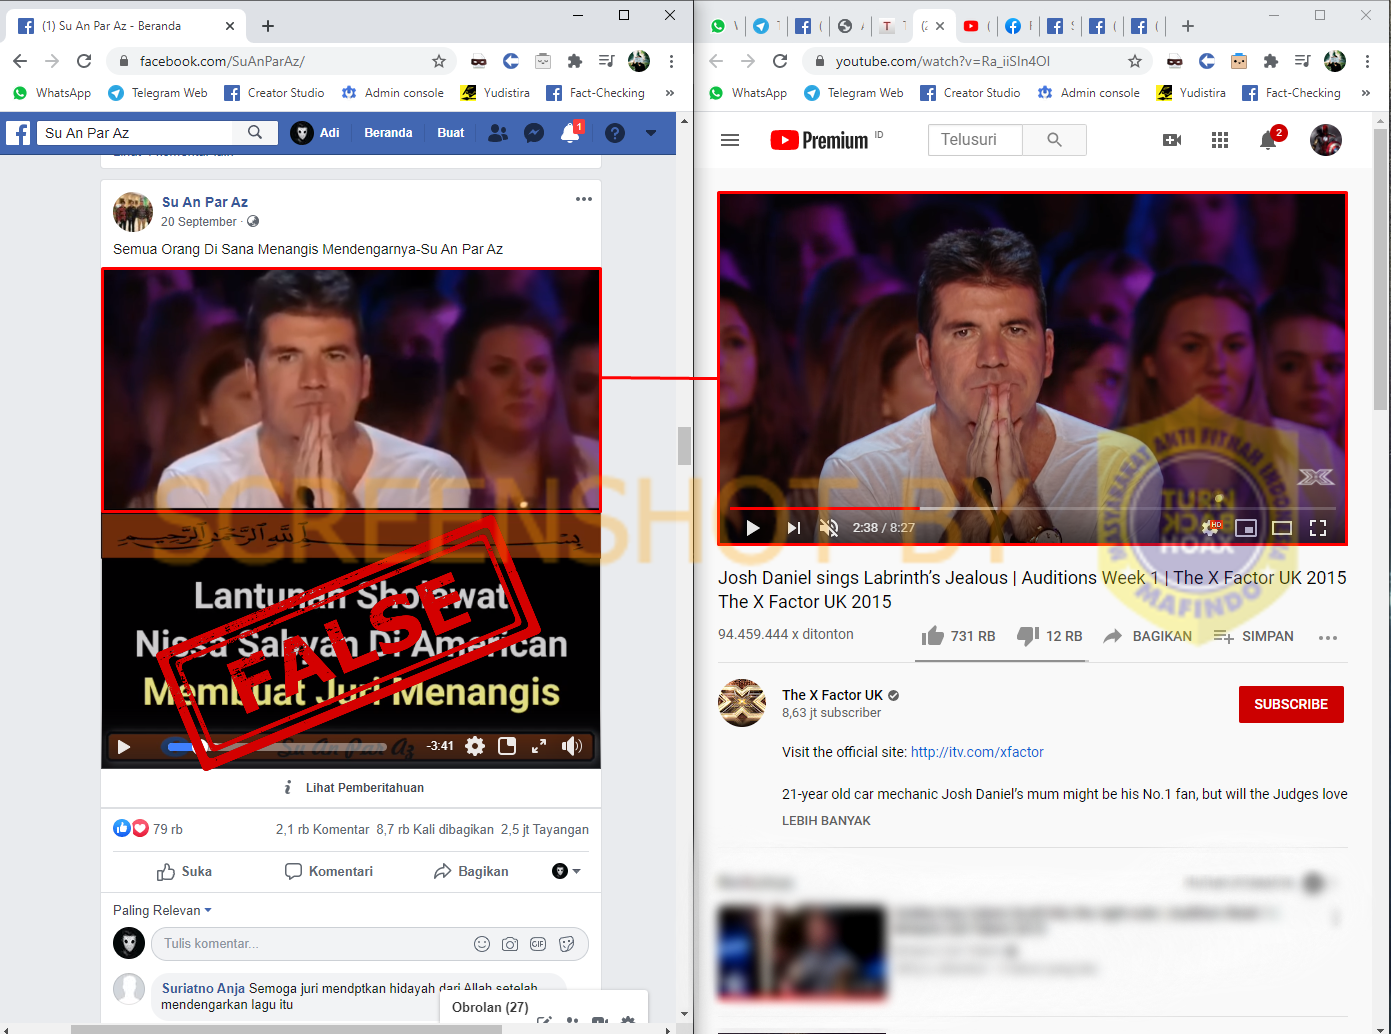1391x1034 pixels.
Task: Open Adi profile link in header
Action: click(316, 132)
